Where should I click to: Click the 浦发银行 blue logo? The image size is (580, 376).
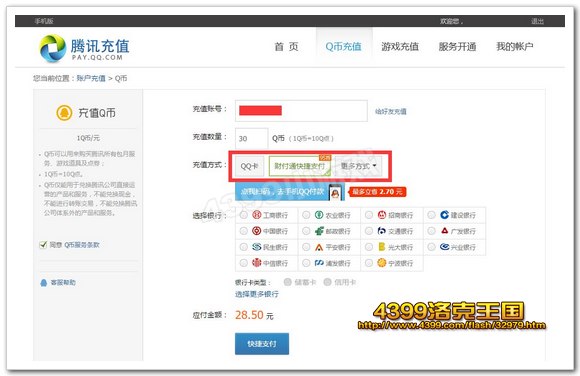(319, 263)
